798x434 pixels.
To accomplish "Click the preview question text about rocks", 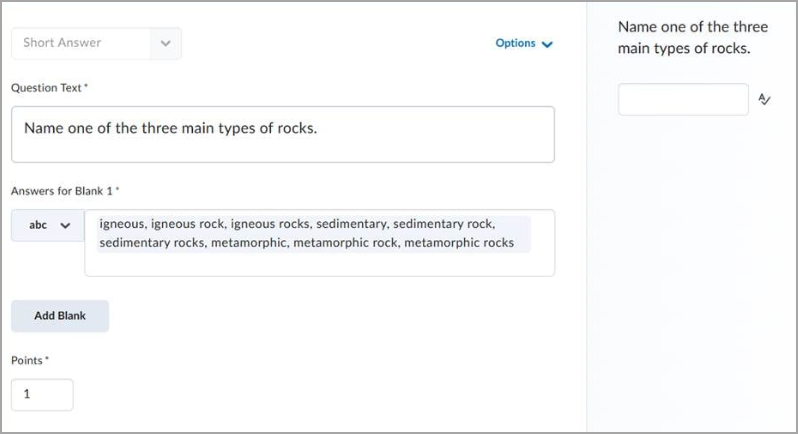I will point(693,38).
